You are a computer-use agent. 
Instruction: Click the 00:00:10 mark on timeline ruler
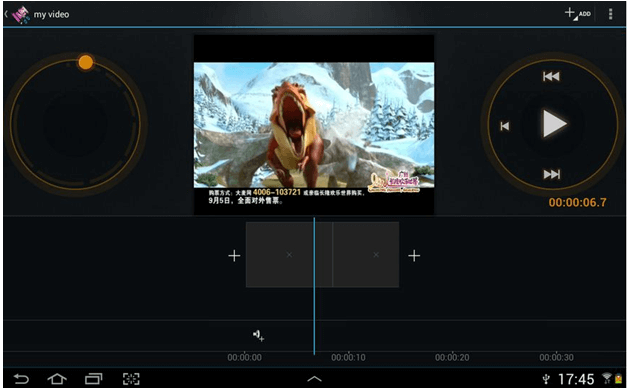pos(348,357)
